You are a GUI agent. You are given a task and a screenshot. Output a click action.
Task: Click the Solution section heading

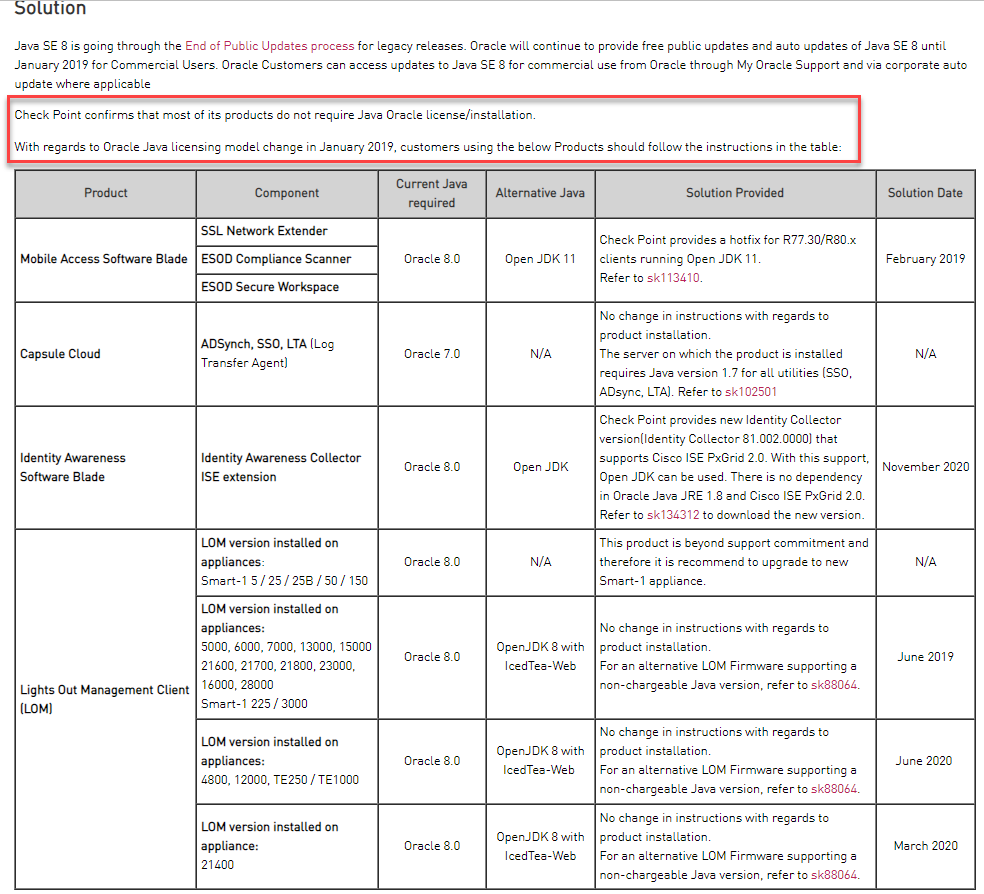(x=50, y=9)
